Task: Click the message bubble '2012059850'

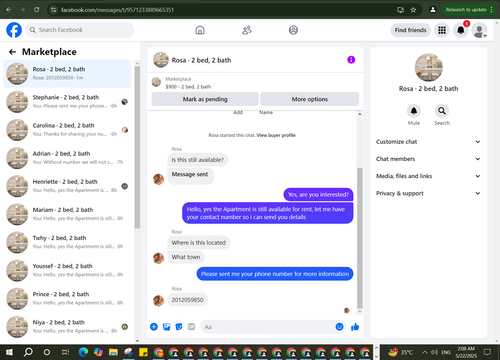Action: [x=187, y=300]
